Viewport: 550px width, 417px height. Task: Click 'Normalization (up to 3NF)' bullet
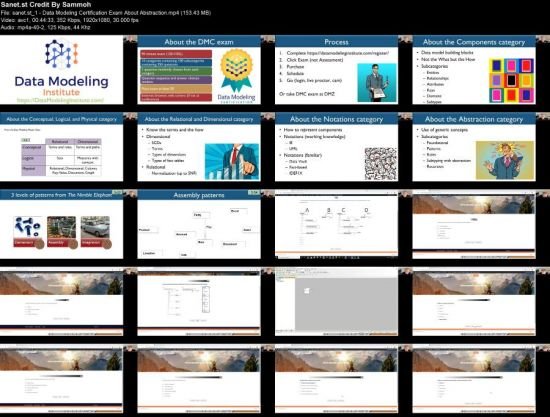pyautogui.click(x=174, y=173)
